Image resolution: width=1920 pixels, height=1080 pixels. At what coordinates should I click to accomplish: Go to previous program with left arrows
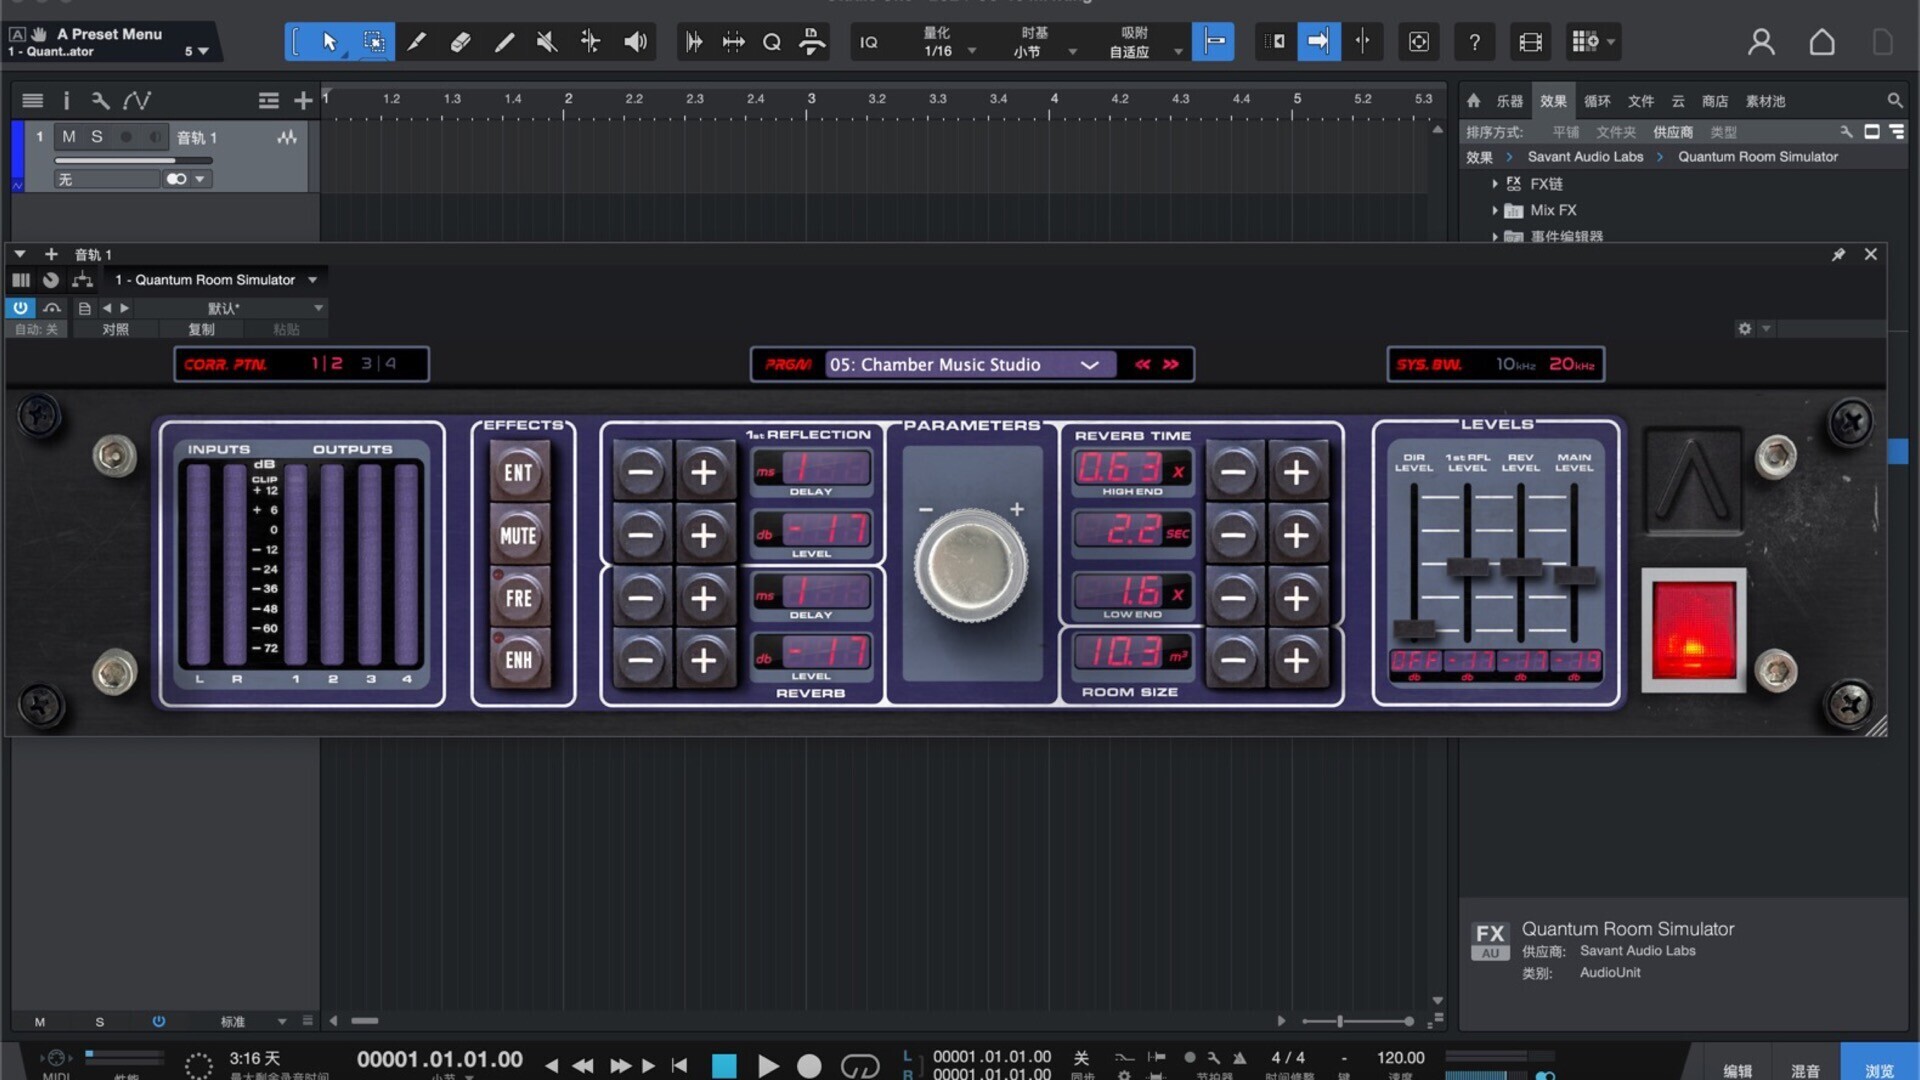point(1142,365)
